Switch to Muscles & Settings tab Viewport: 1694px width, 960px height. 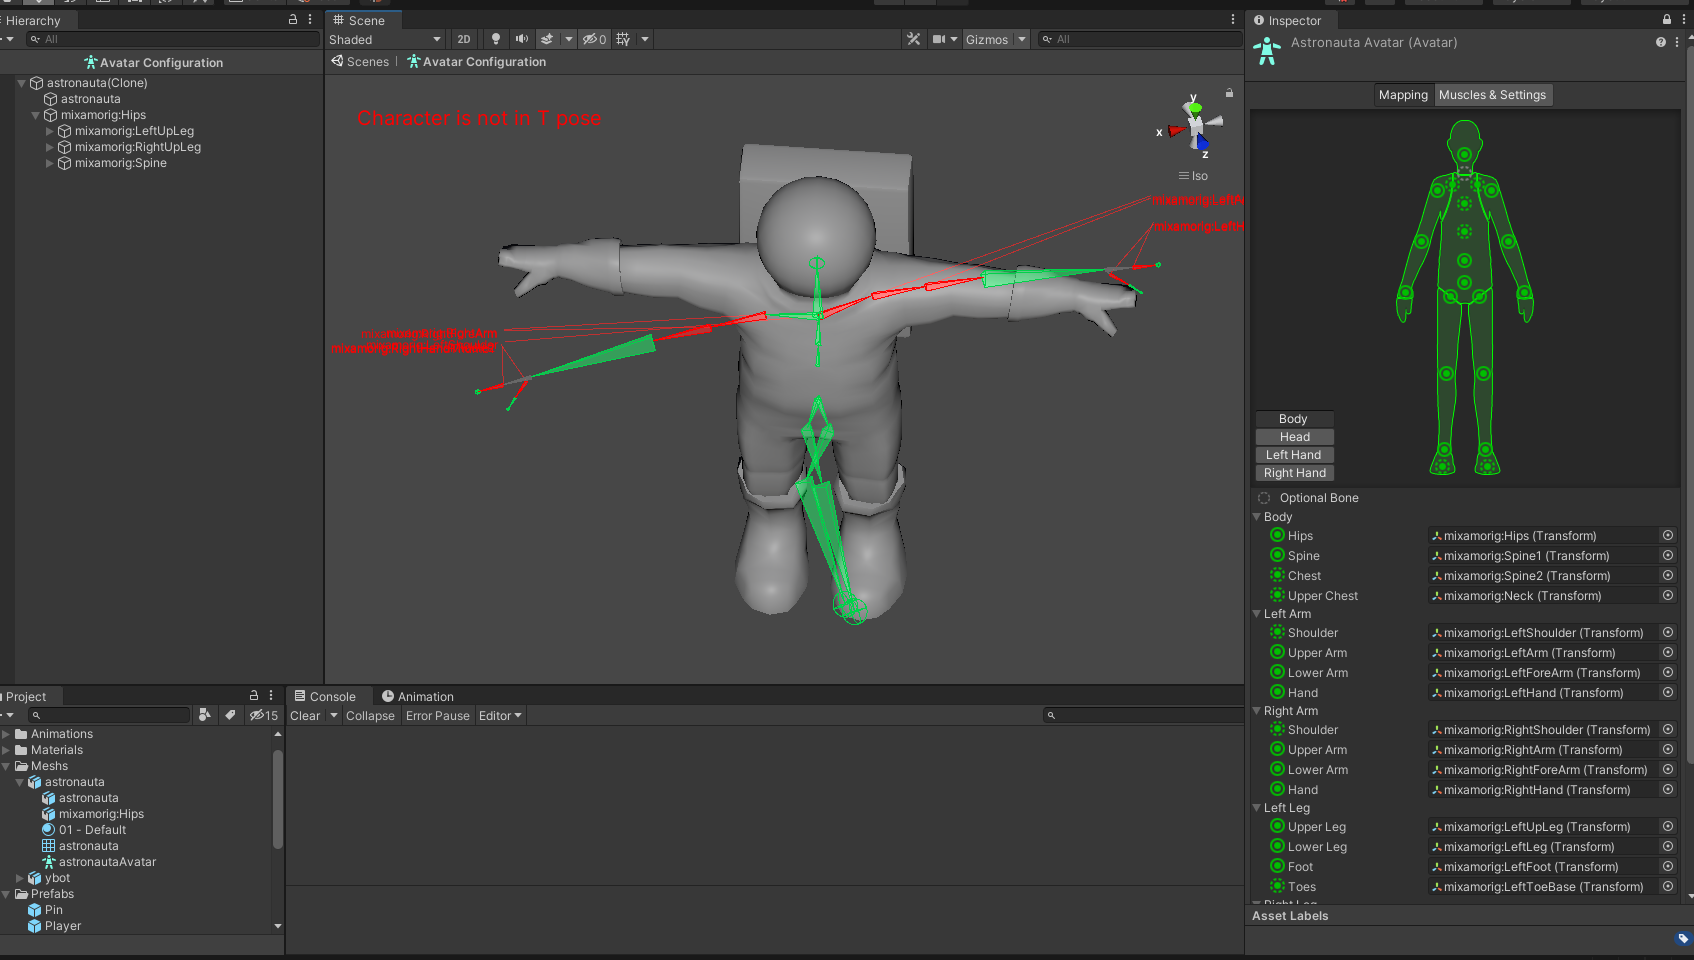click(1492, 94)
